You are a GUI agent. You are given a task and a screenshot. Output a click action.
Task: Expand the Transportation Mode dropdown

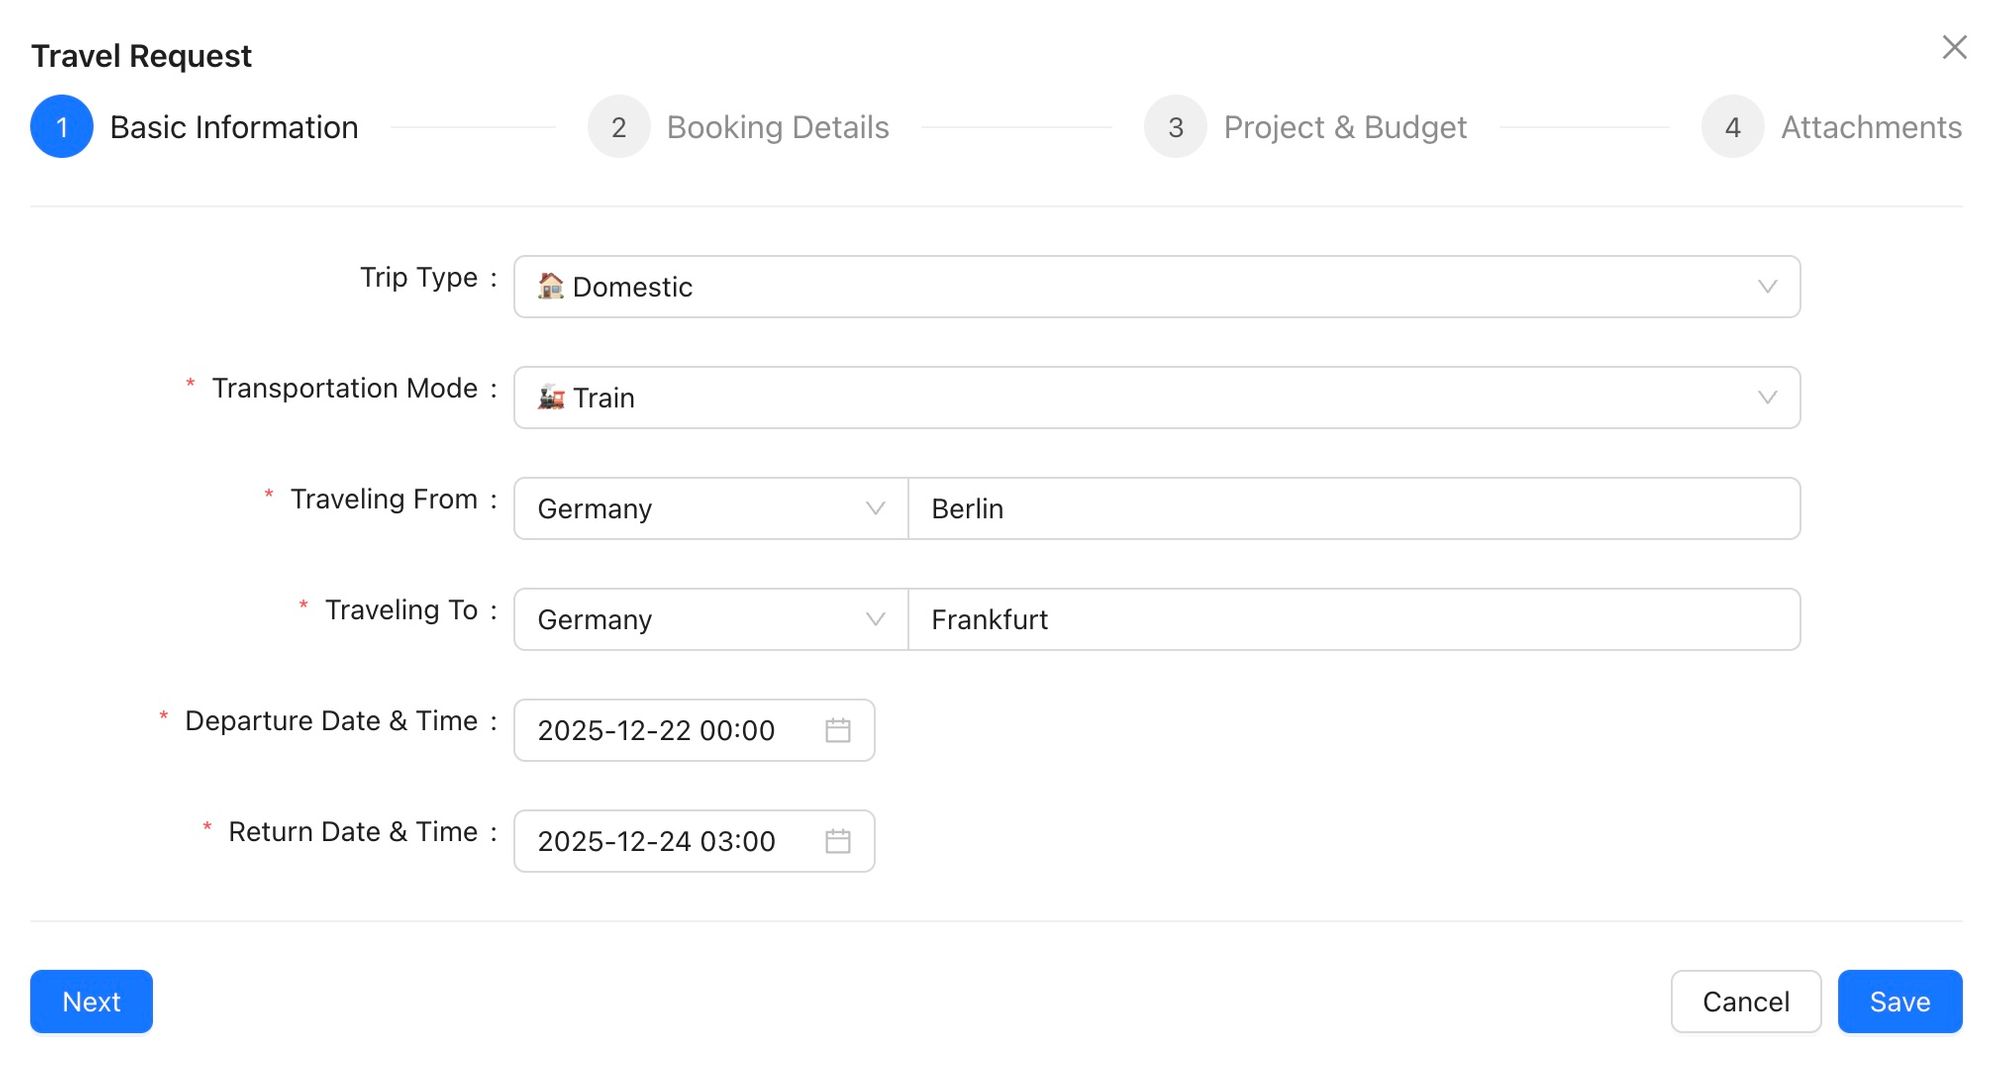(x=1156, y=398)
